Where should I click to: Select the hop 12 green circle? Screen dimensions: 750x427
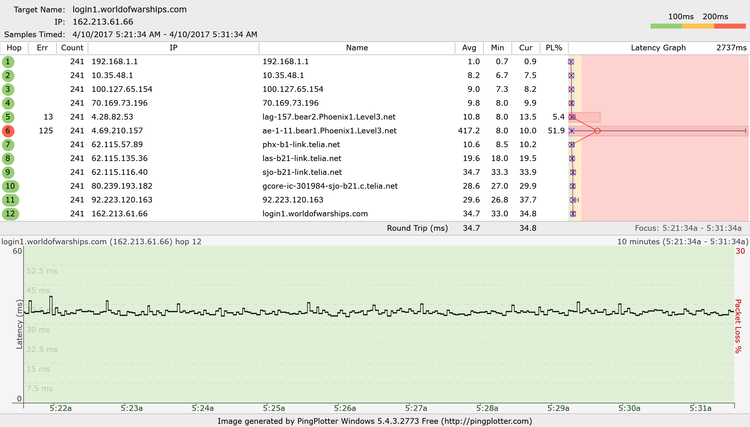(x=10, y=214)
